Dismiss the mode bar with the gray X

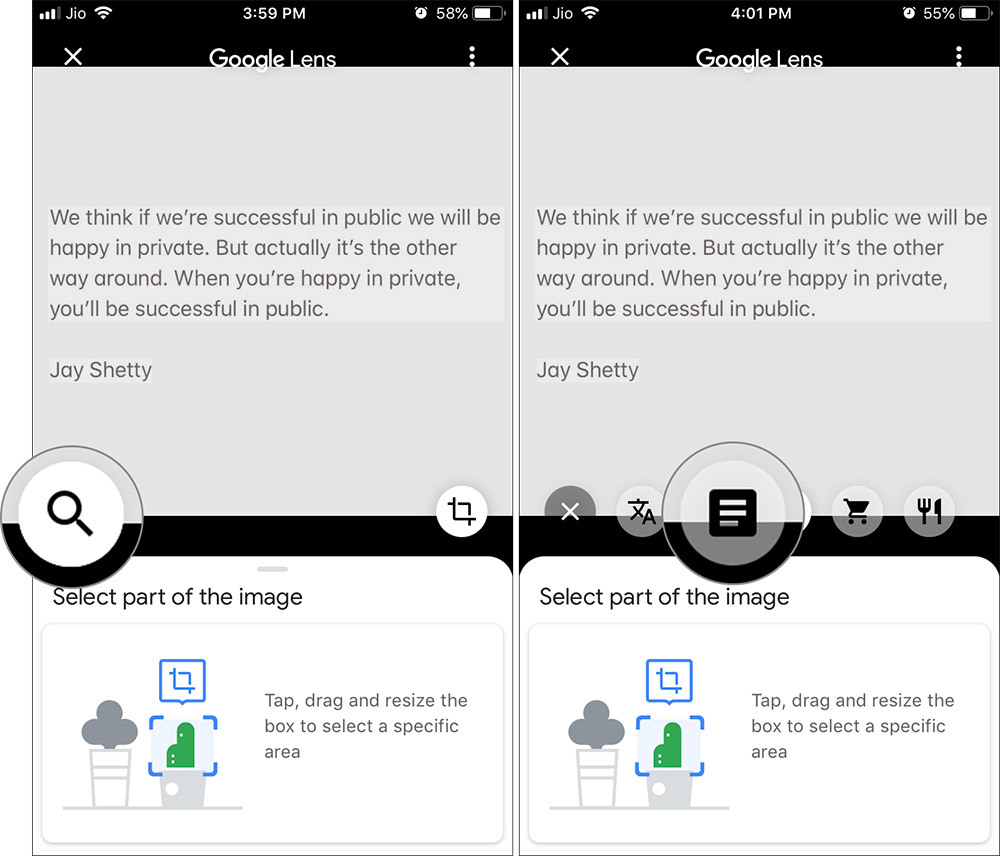tap(570, 512)
